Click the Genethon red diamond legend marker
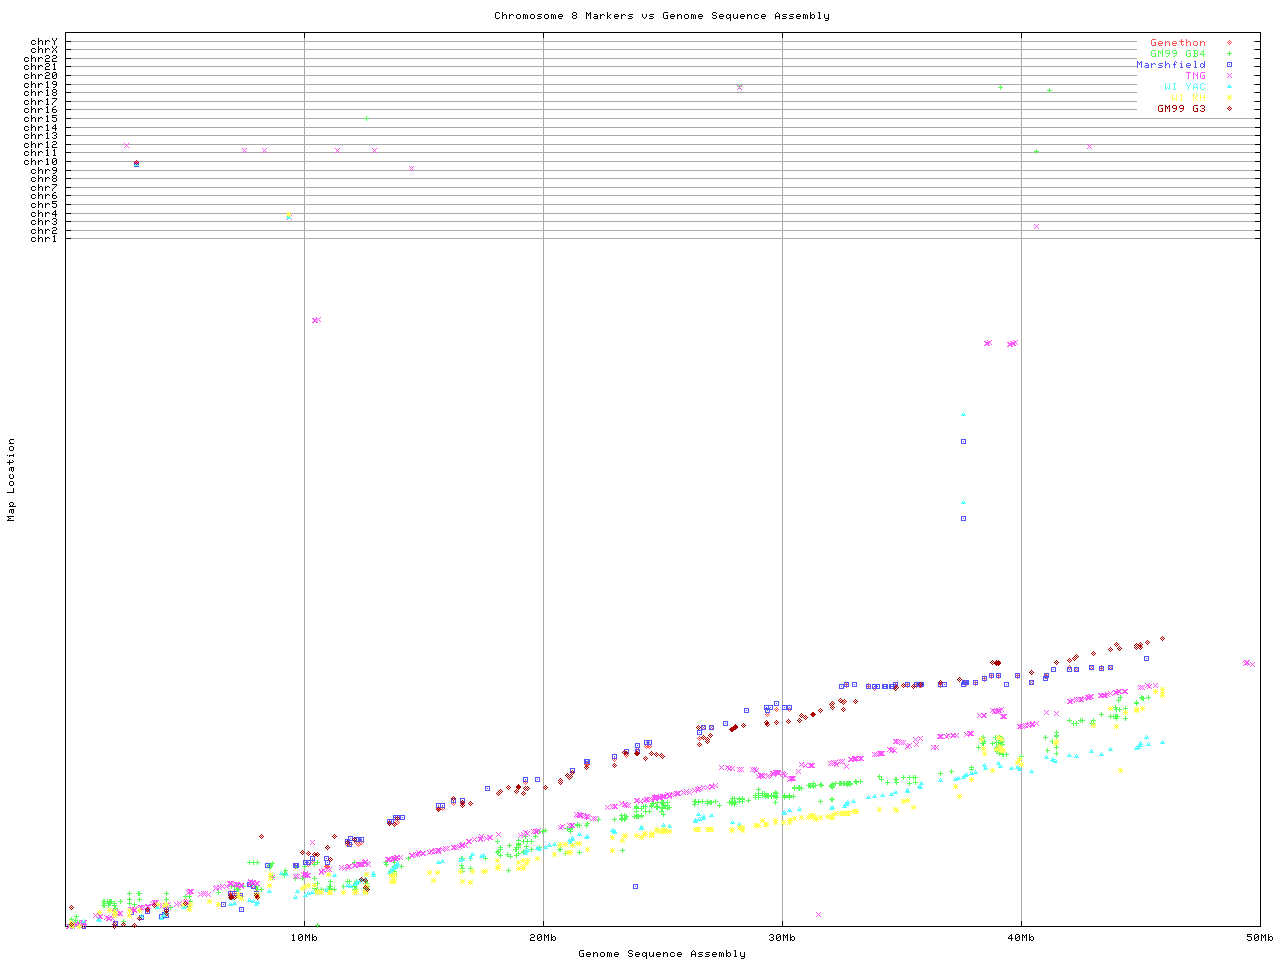This screenshot has height=960, width=1280. pyautogui.click(x=1229, y=43)
